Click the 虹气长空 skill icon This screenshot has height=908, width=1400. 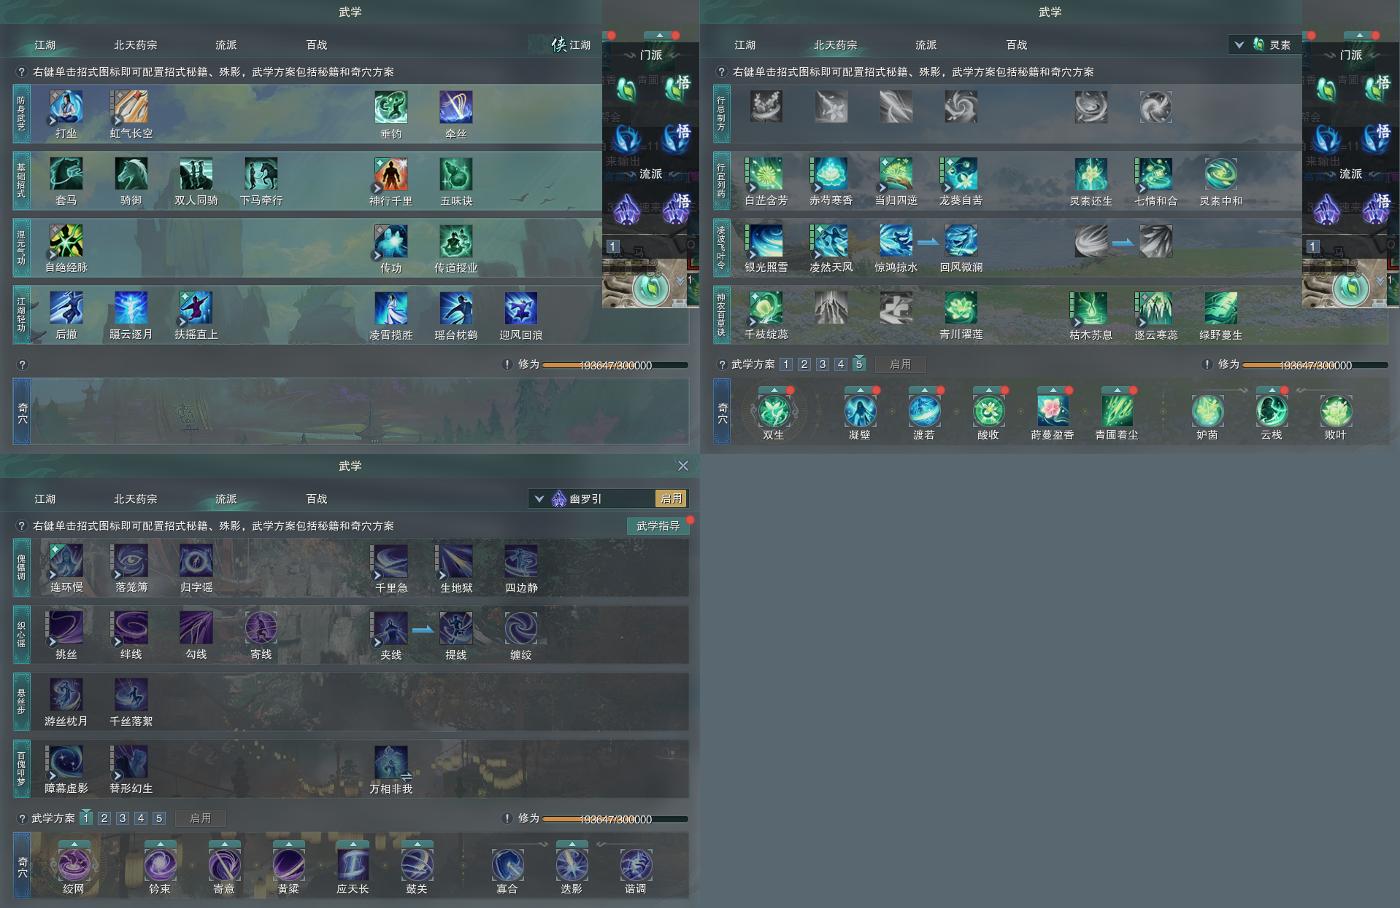(131, 107)
